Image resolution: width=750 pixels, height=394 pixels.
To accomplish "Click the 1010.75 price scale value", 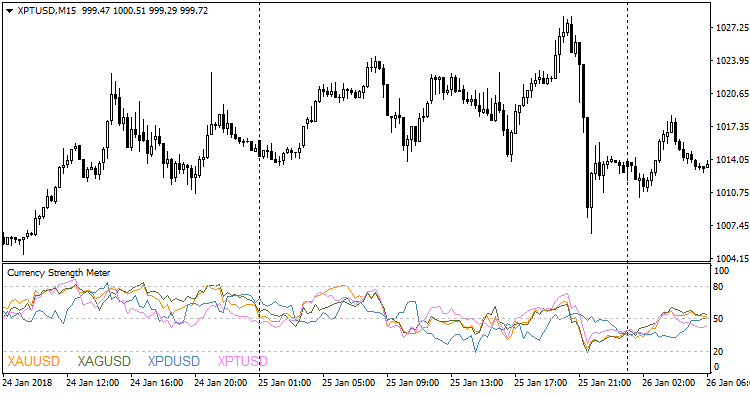I will coord(732,193).
